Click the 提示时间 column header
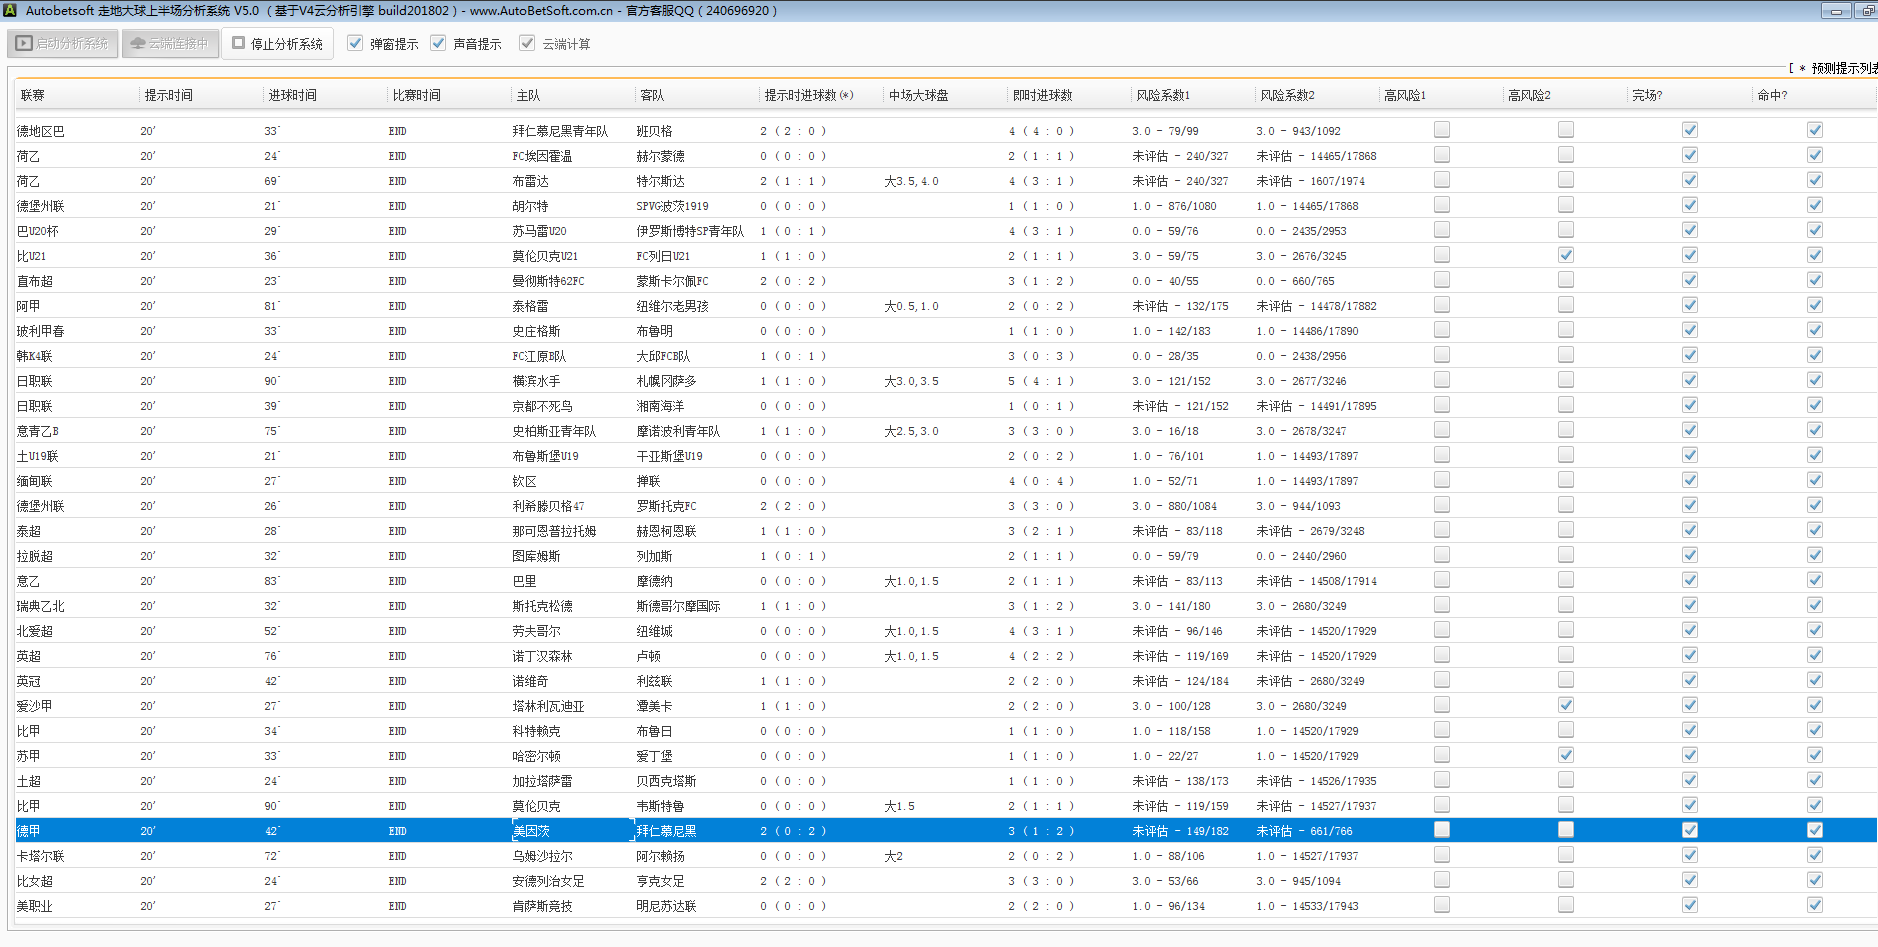 [168, 95]
